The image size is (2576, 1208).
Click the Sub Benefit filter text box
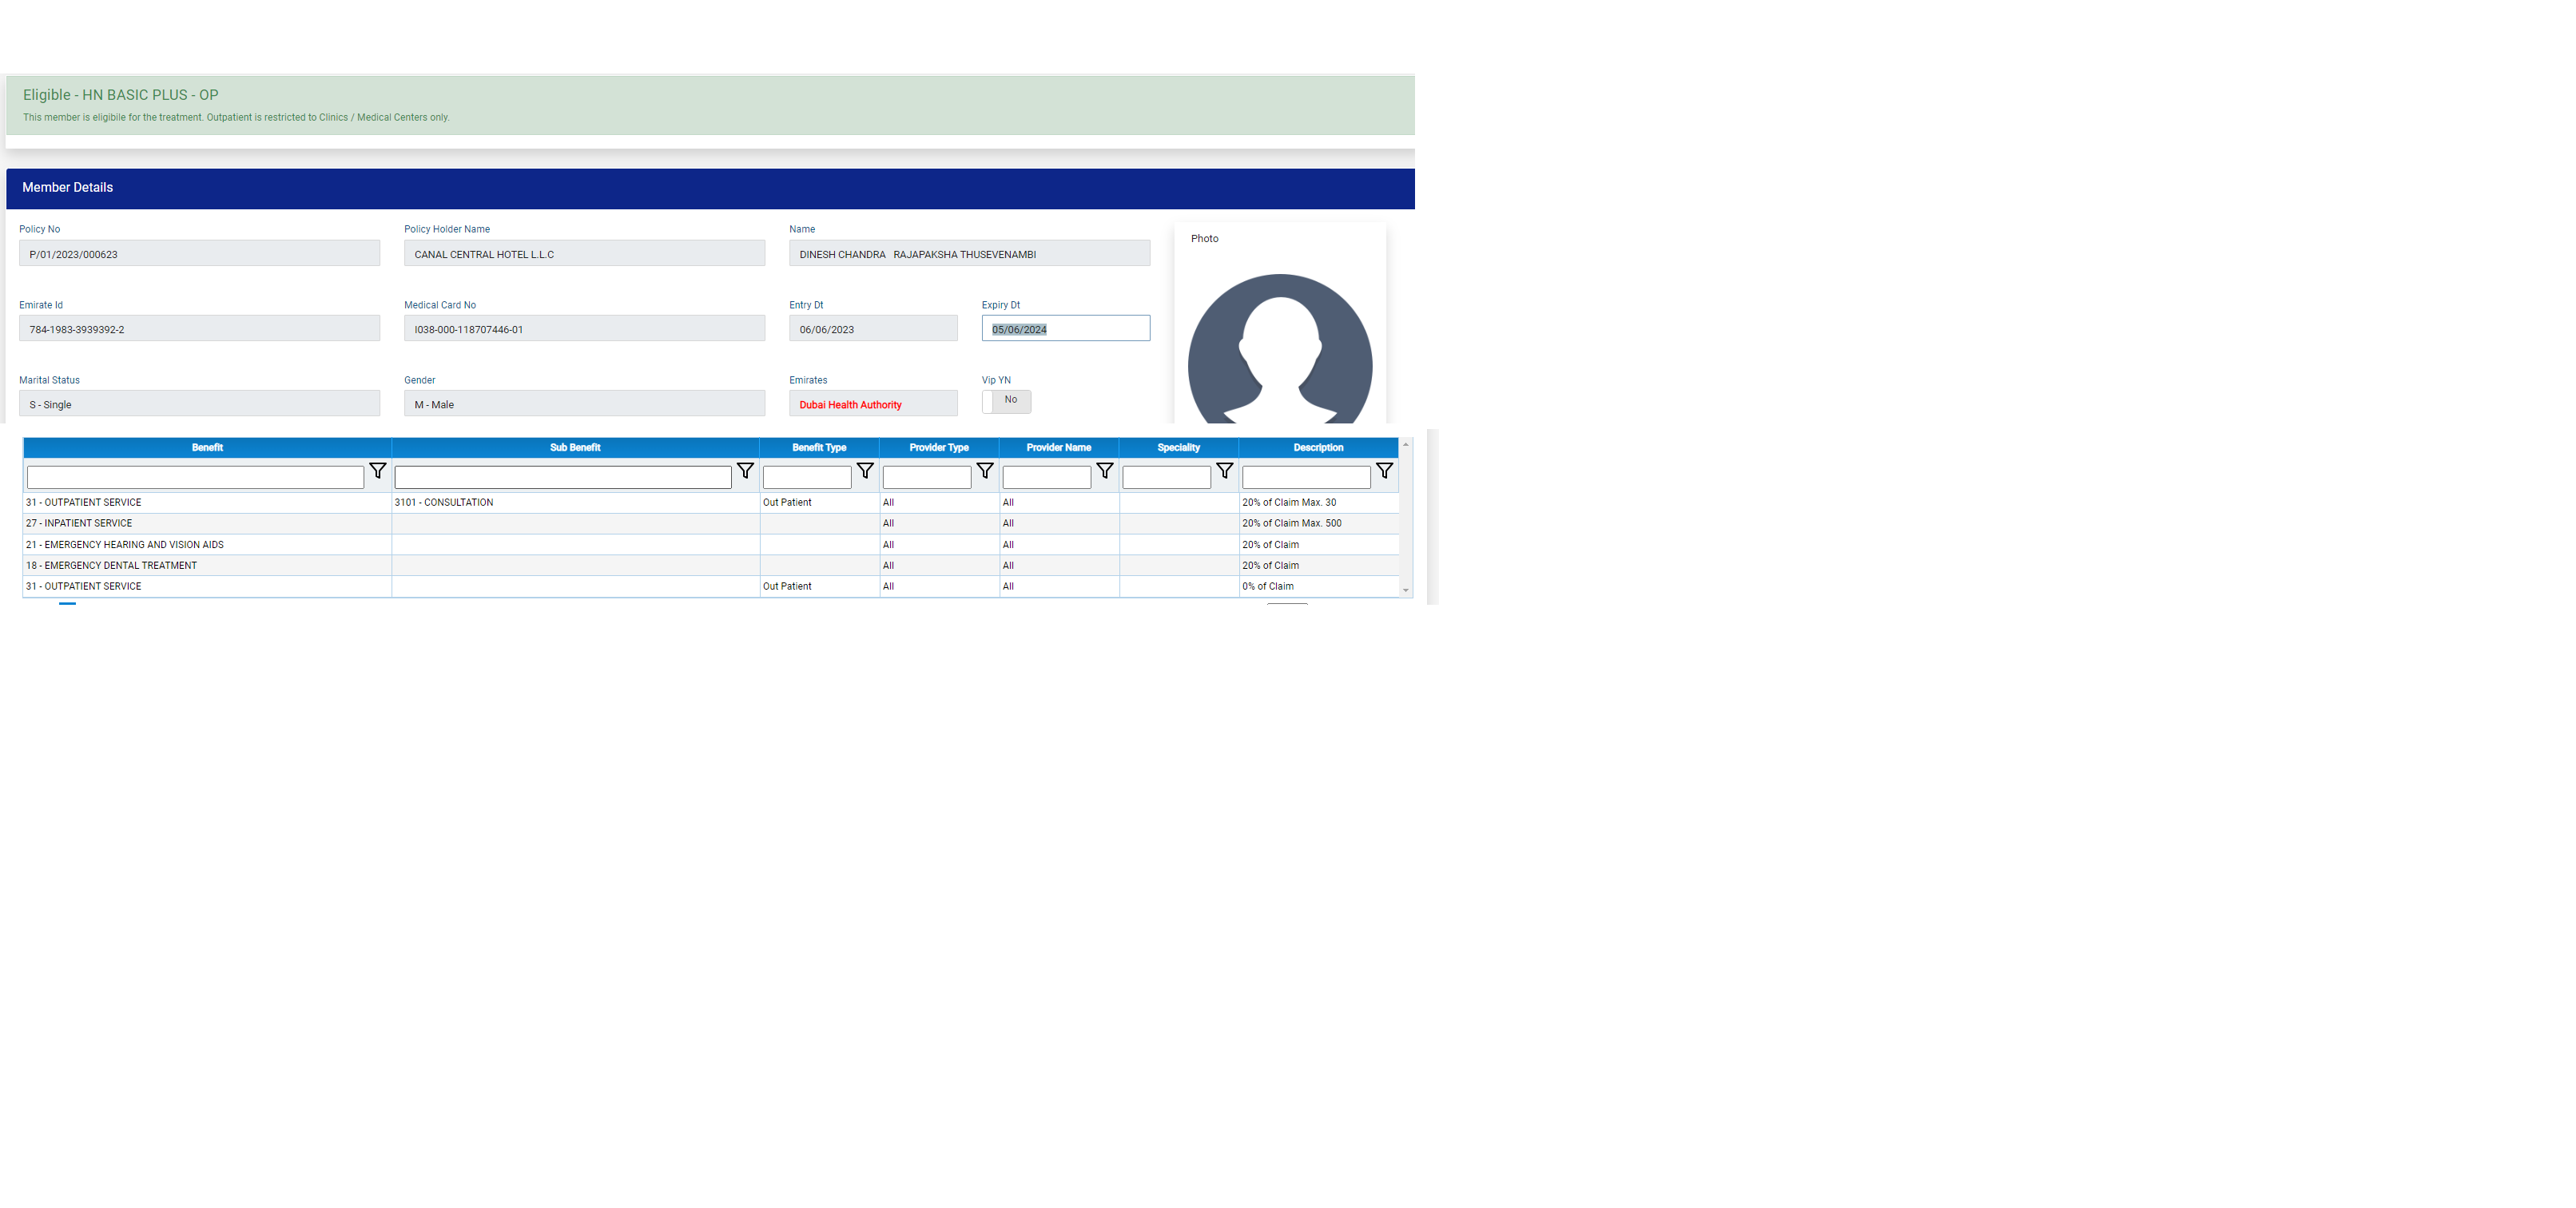(563, 478)
